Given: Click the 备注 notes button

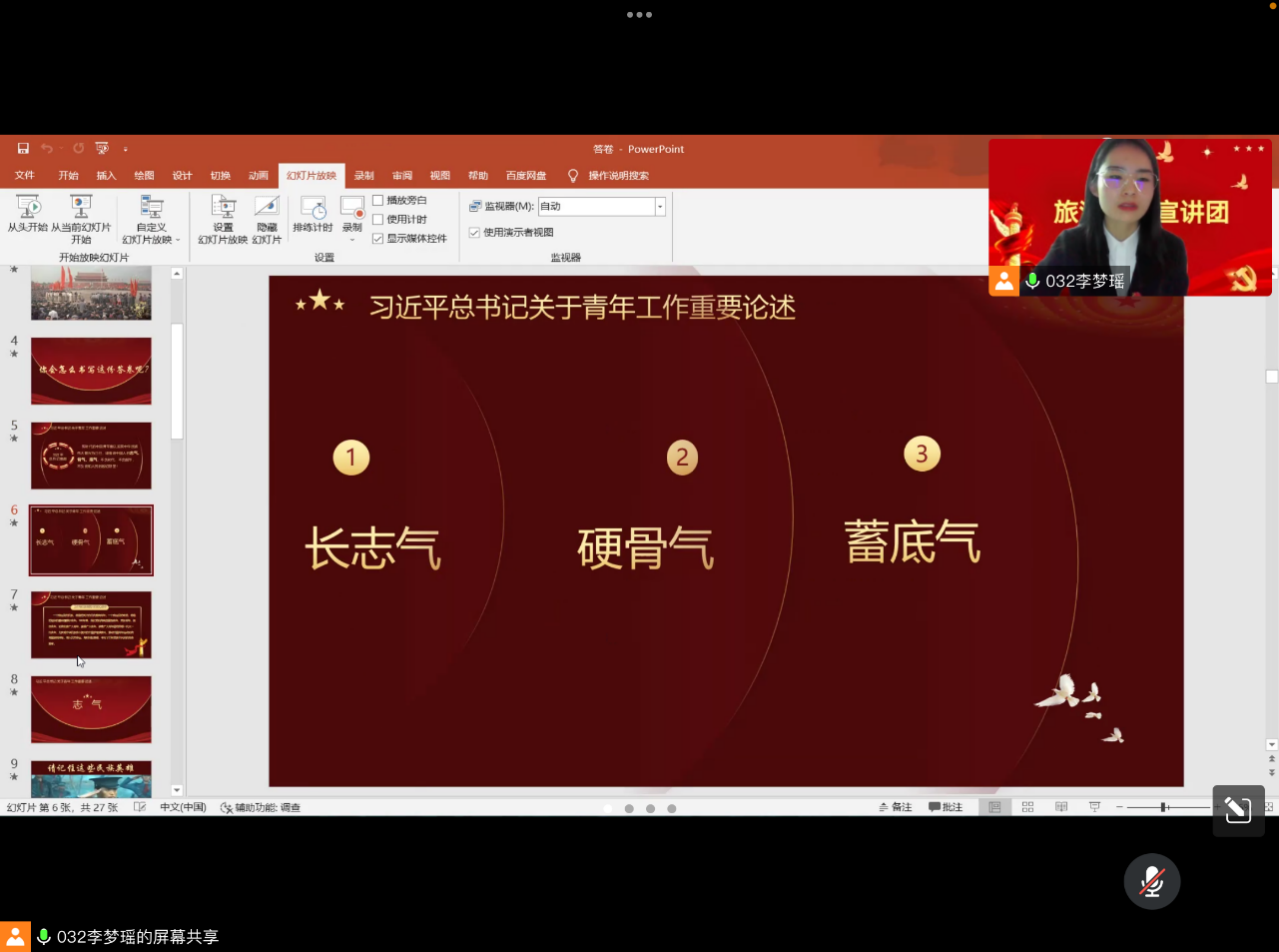Looking at the screenshot, I should [895, 807].
